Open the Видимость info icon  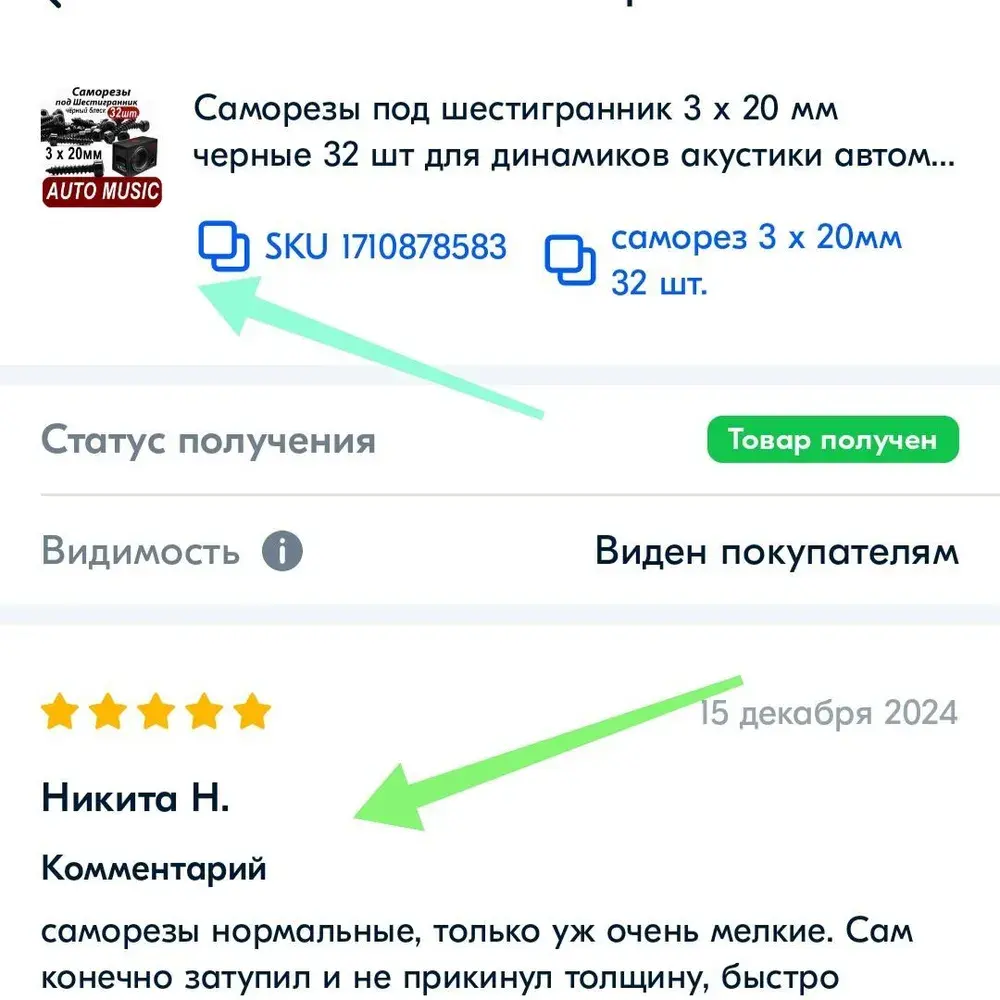click(282, 550)
